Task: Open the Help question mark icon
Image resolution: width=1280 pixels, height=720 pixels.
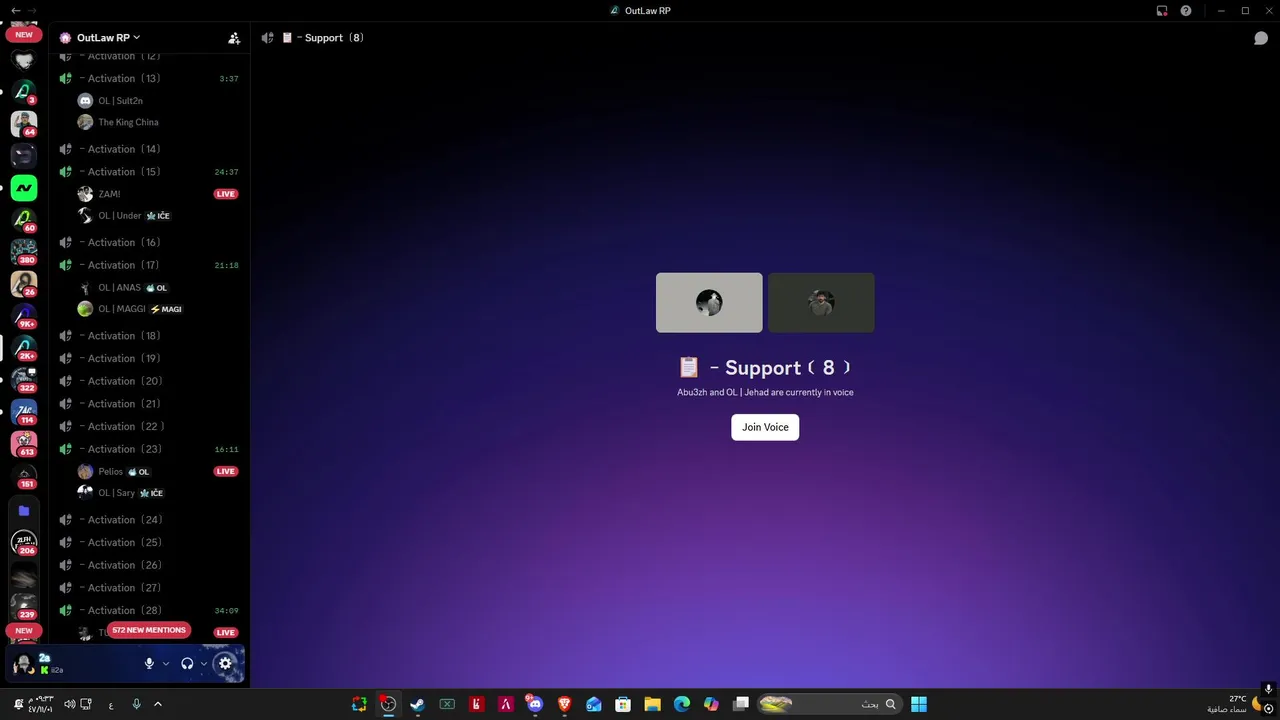Action: pyautogui.click(x=1186, y=10)
